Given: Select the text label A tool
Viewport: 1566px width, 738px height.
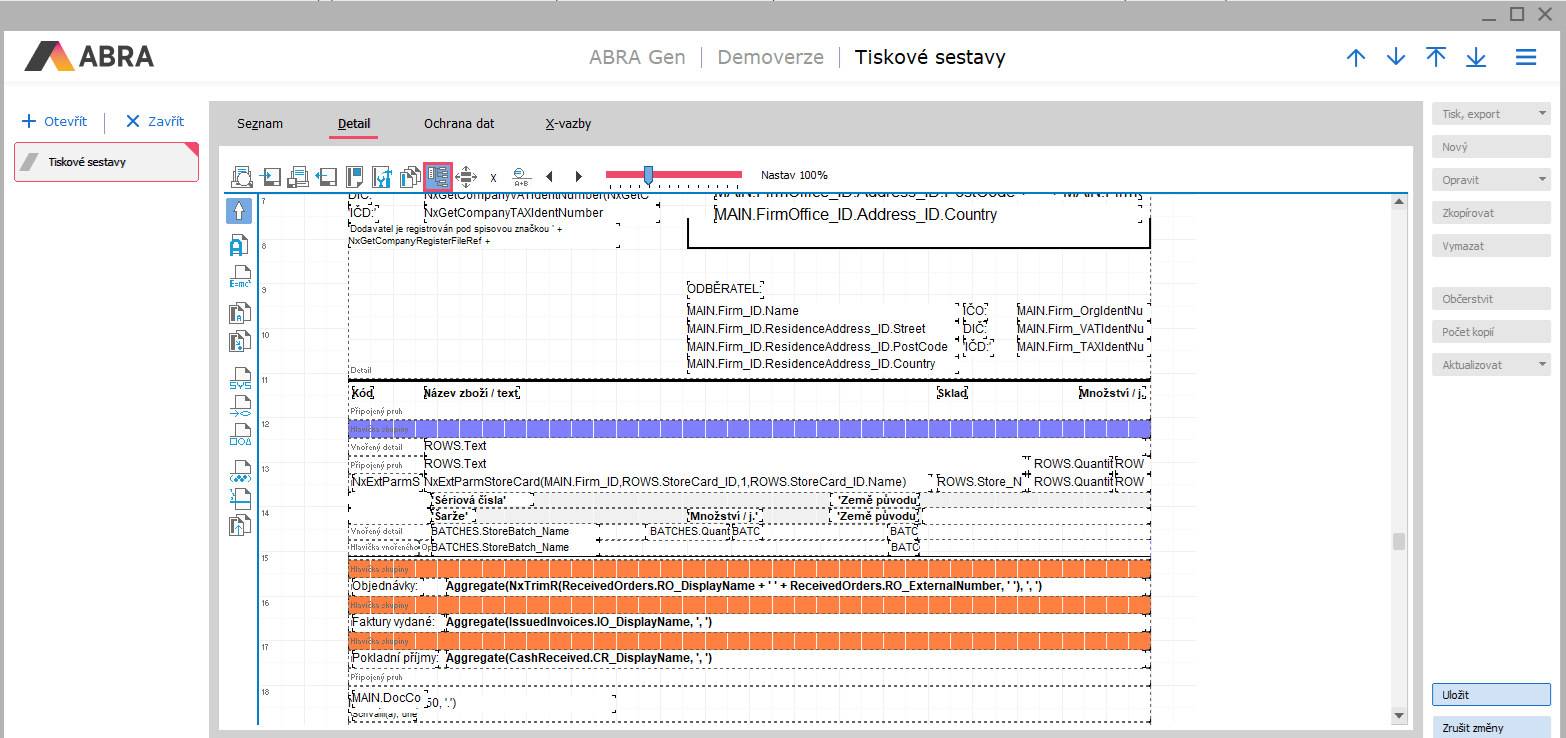Looking at the screenshot, I should (x=239, y=246).
